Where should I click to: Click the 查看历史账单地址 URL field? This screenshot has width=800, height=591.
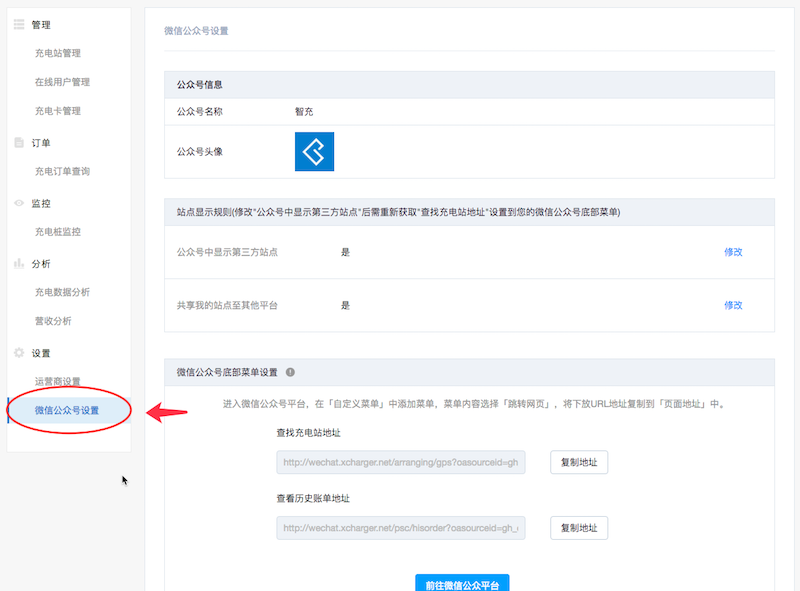point(401,528)
